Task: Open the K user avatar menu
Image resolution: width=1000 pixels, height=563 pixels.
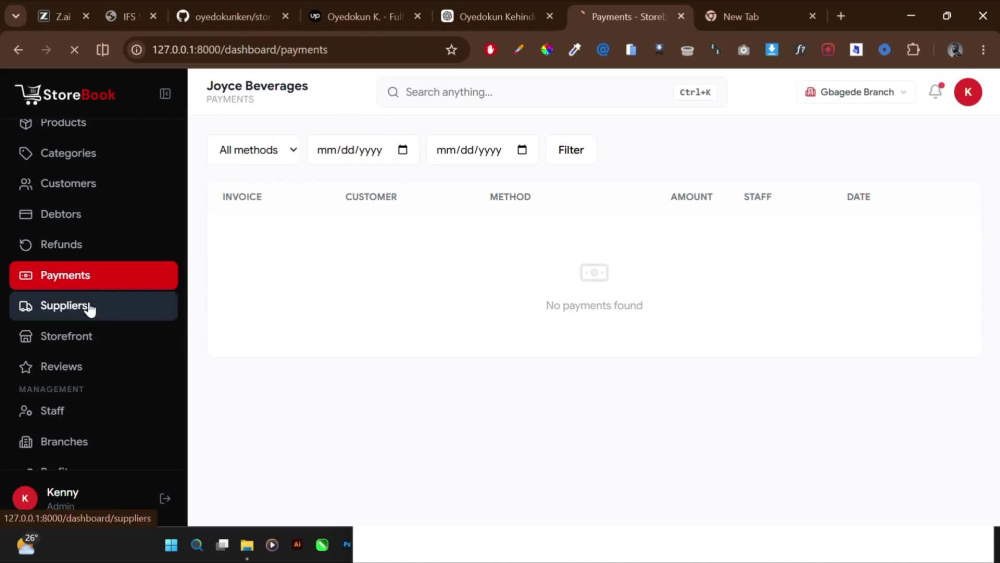Action: click(967, 92)
